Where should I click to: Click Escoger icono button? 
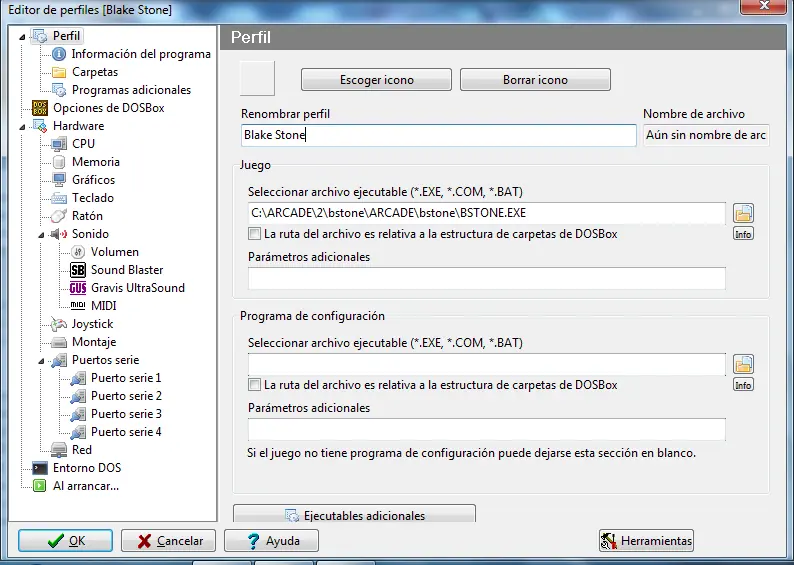click(376, 80)
